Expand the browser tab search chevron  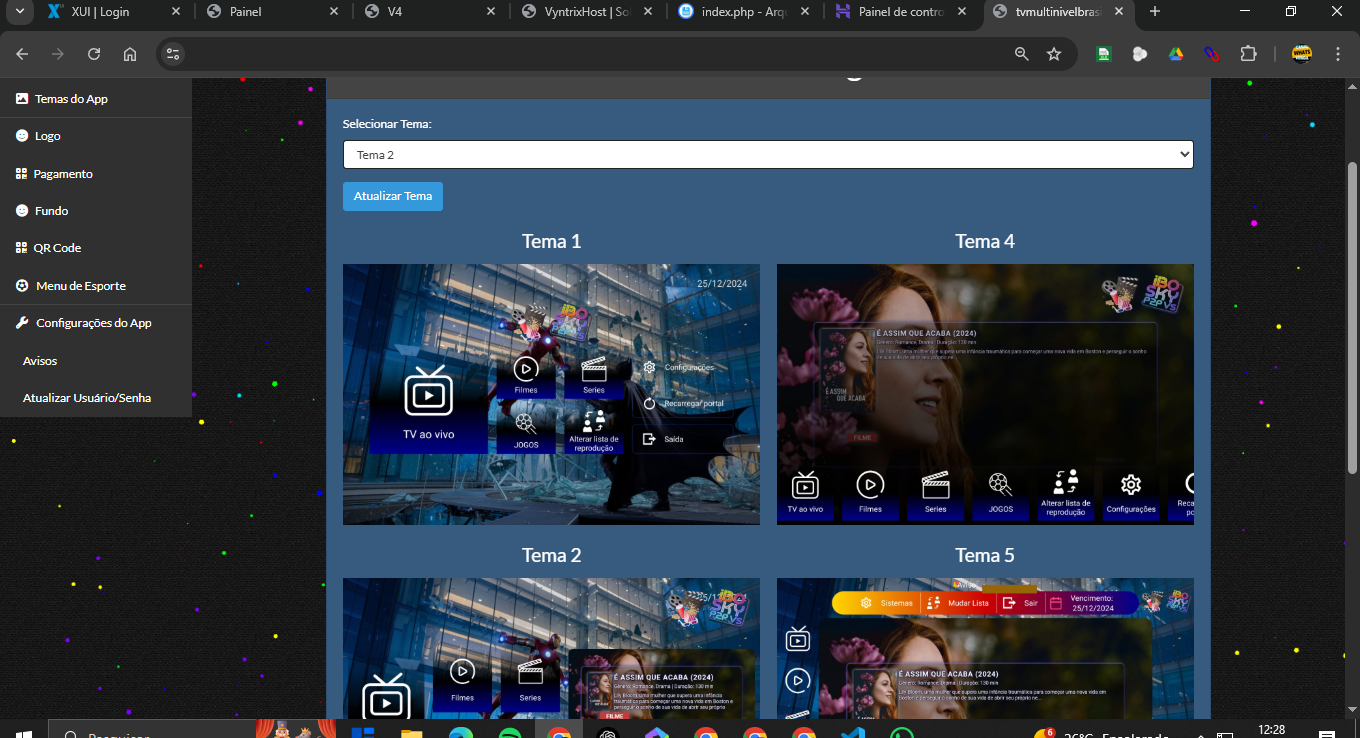(x=19, y=12)
